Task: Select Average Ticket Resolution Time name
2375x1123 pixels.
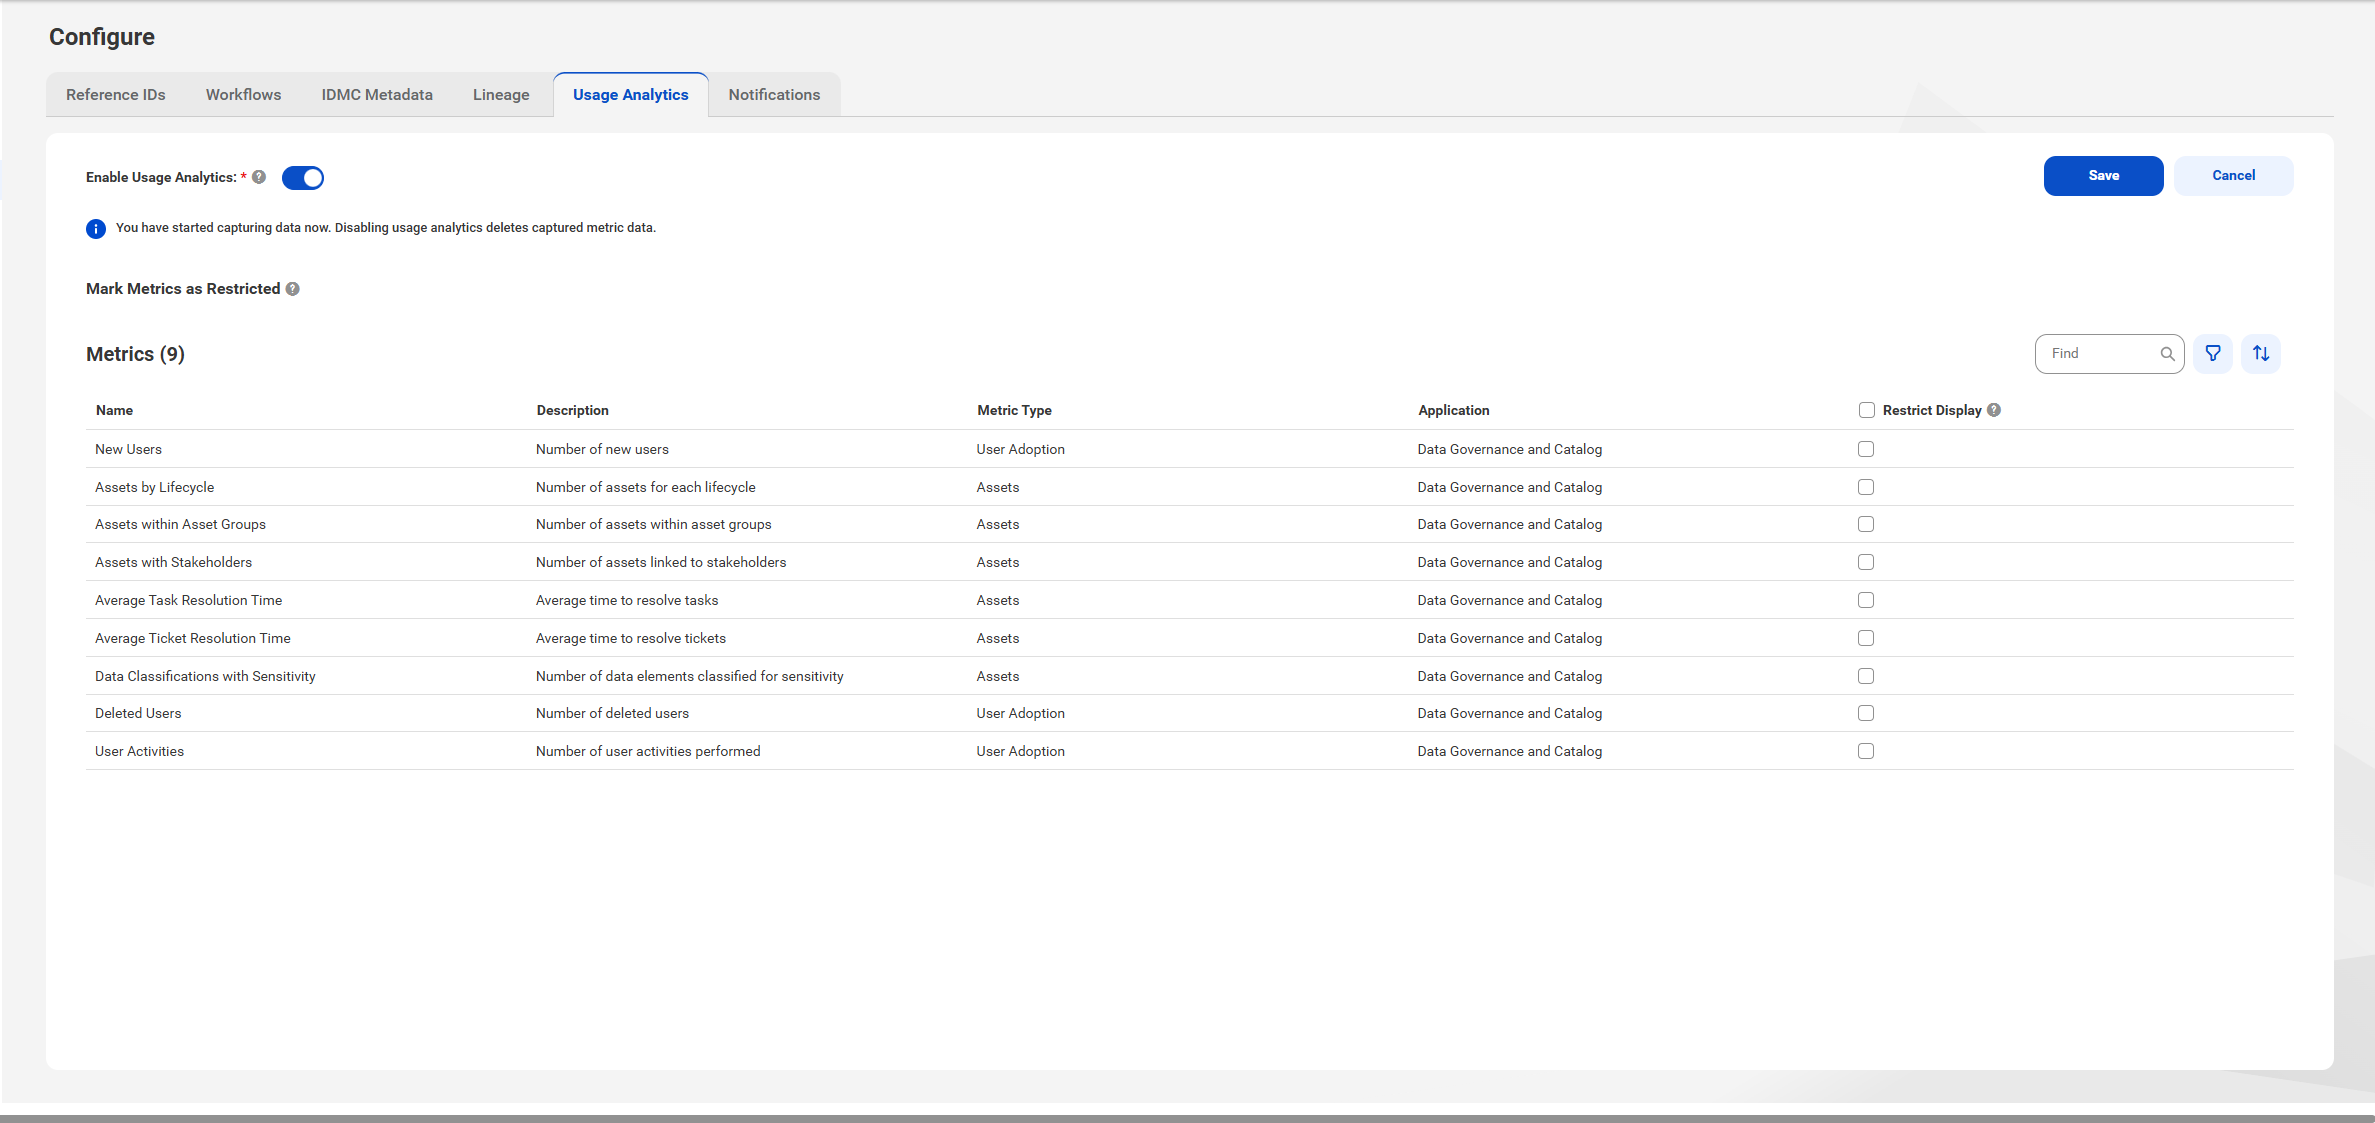Action: 193,639
